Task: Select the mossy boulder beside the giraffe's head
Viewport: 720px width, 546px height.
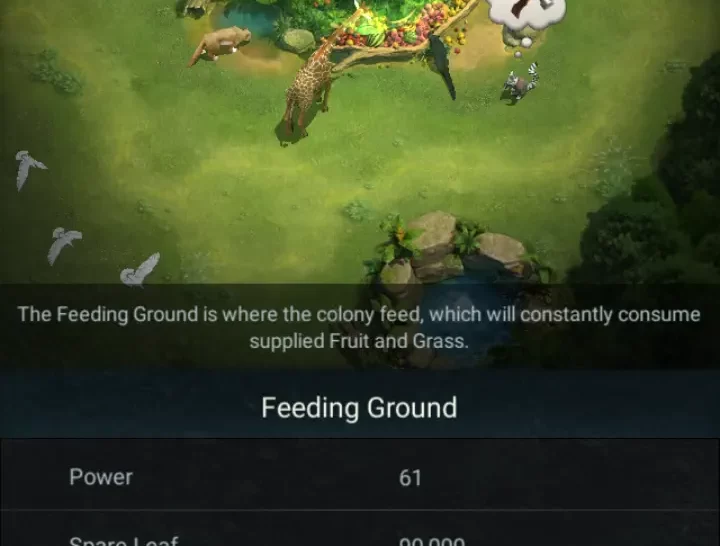Action: (298, 40)
